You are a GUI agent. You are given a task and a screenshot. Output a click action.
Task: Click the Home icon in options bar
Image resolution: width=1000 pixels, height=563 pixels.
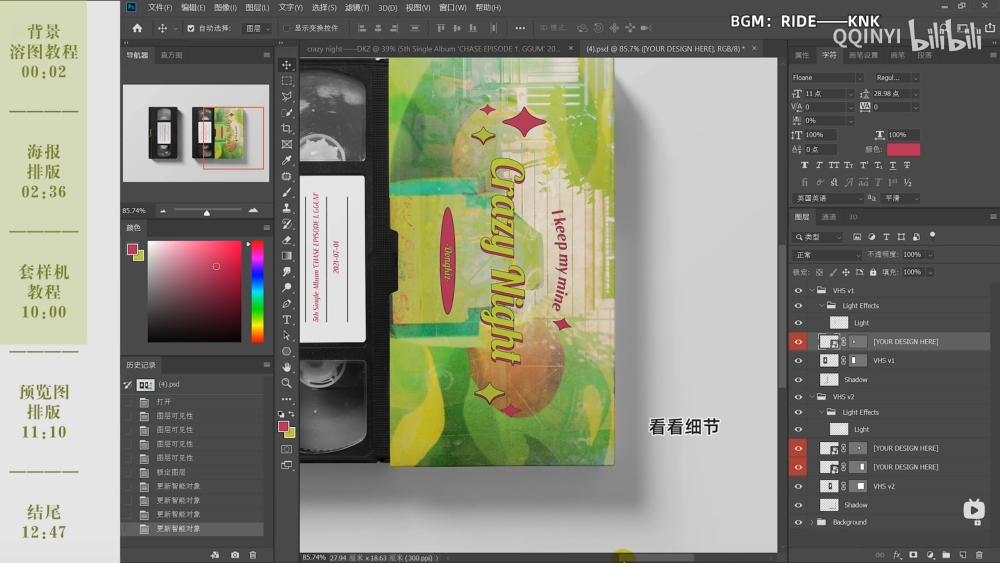[x=137, y=28]
